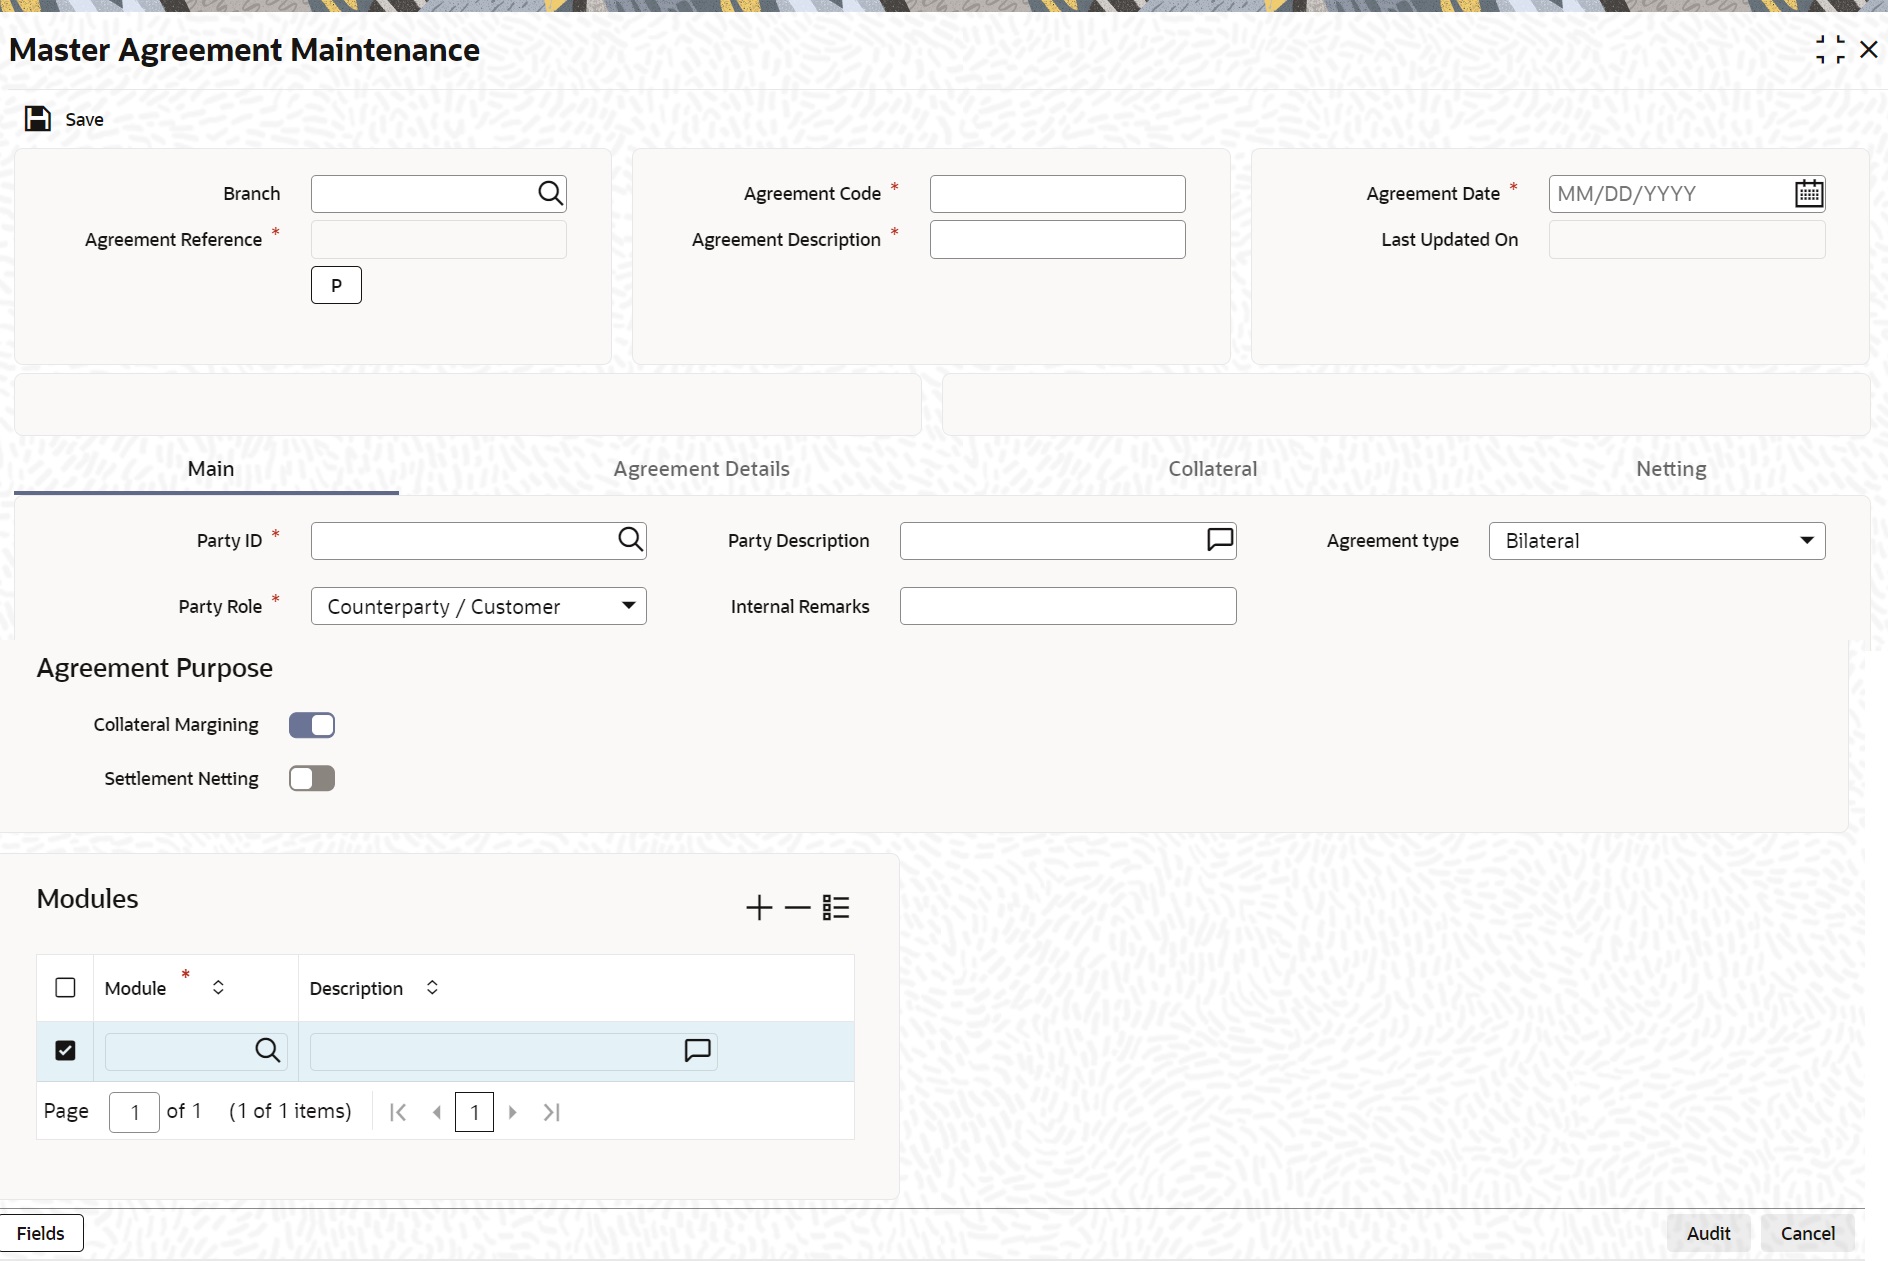
Task: Open the Netting tab
Action: click(1671, 469)
